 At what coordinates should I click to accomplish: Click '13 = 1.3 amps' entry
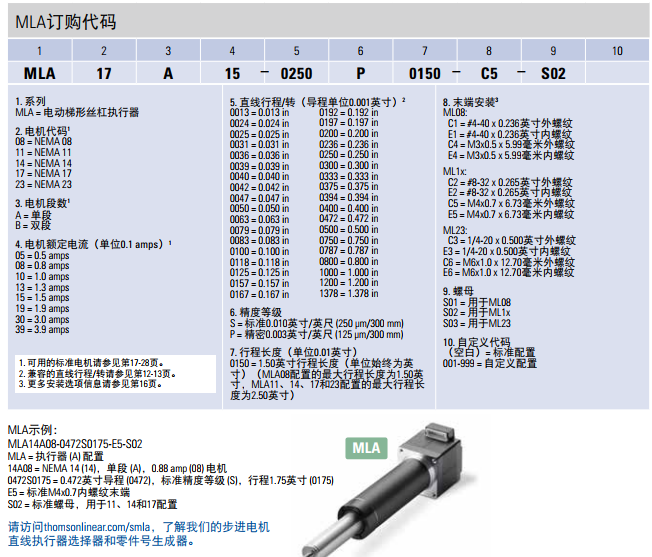point(42,287)
